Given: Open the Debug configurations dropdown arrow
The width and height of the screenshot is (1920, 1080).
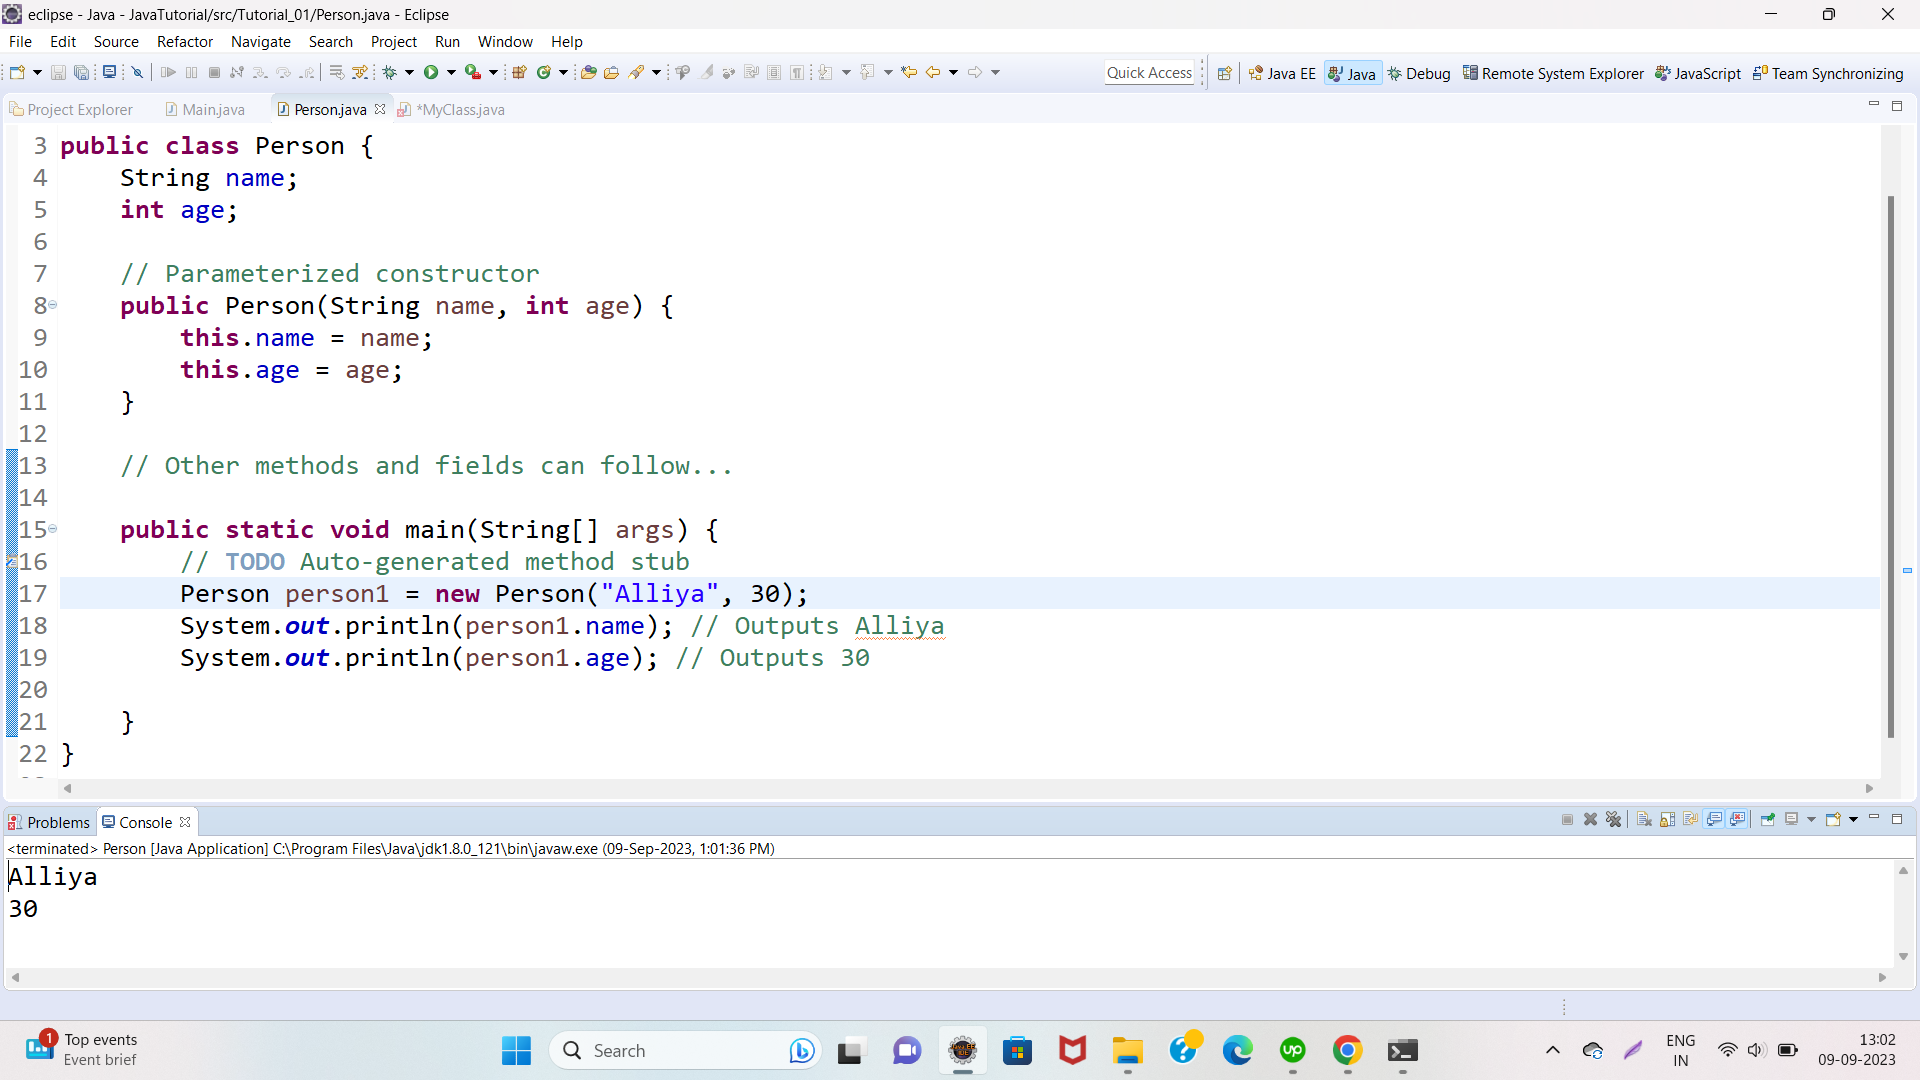Looking at the screenshot, I should [x=409, y=72].
